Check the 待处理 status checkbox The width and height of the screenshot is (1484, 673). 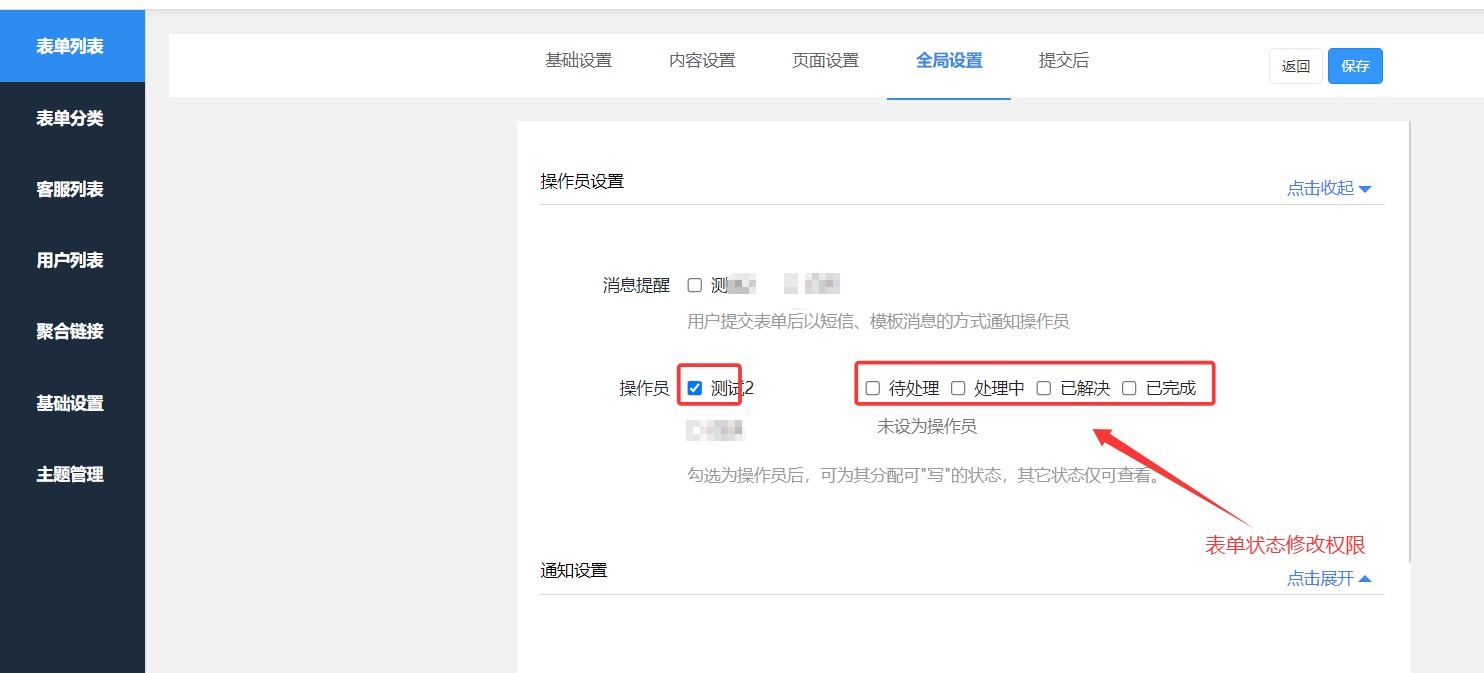click(873, 388)
